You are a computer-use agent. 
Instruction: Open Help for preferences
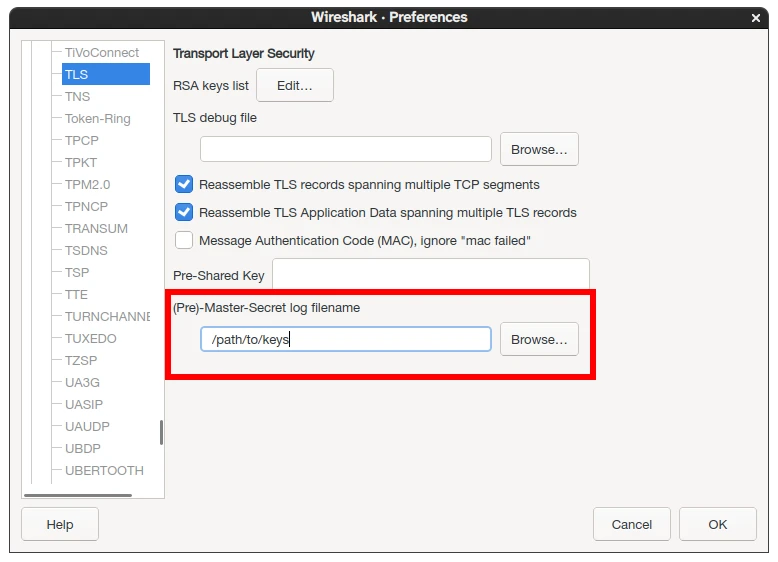click(60, 524)
